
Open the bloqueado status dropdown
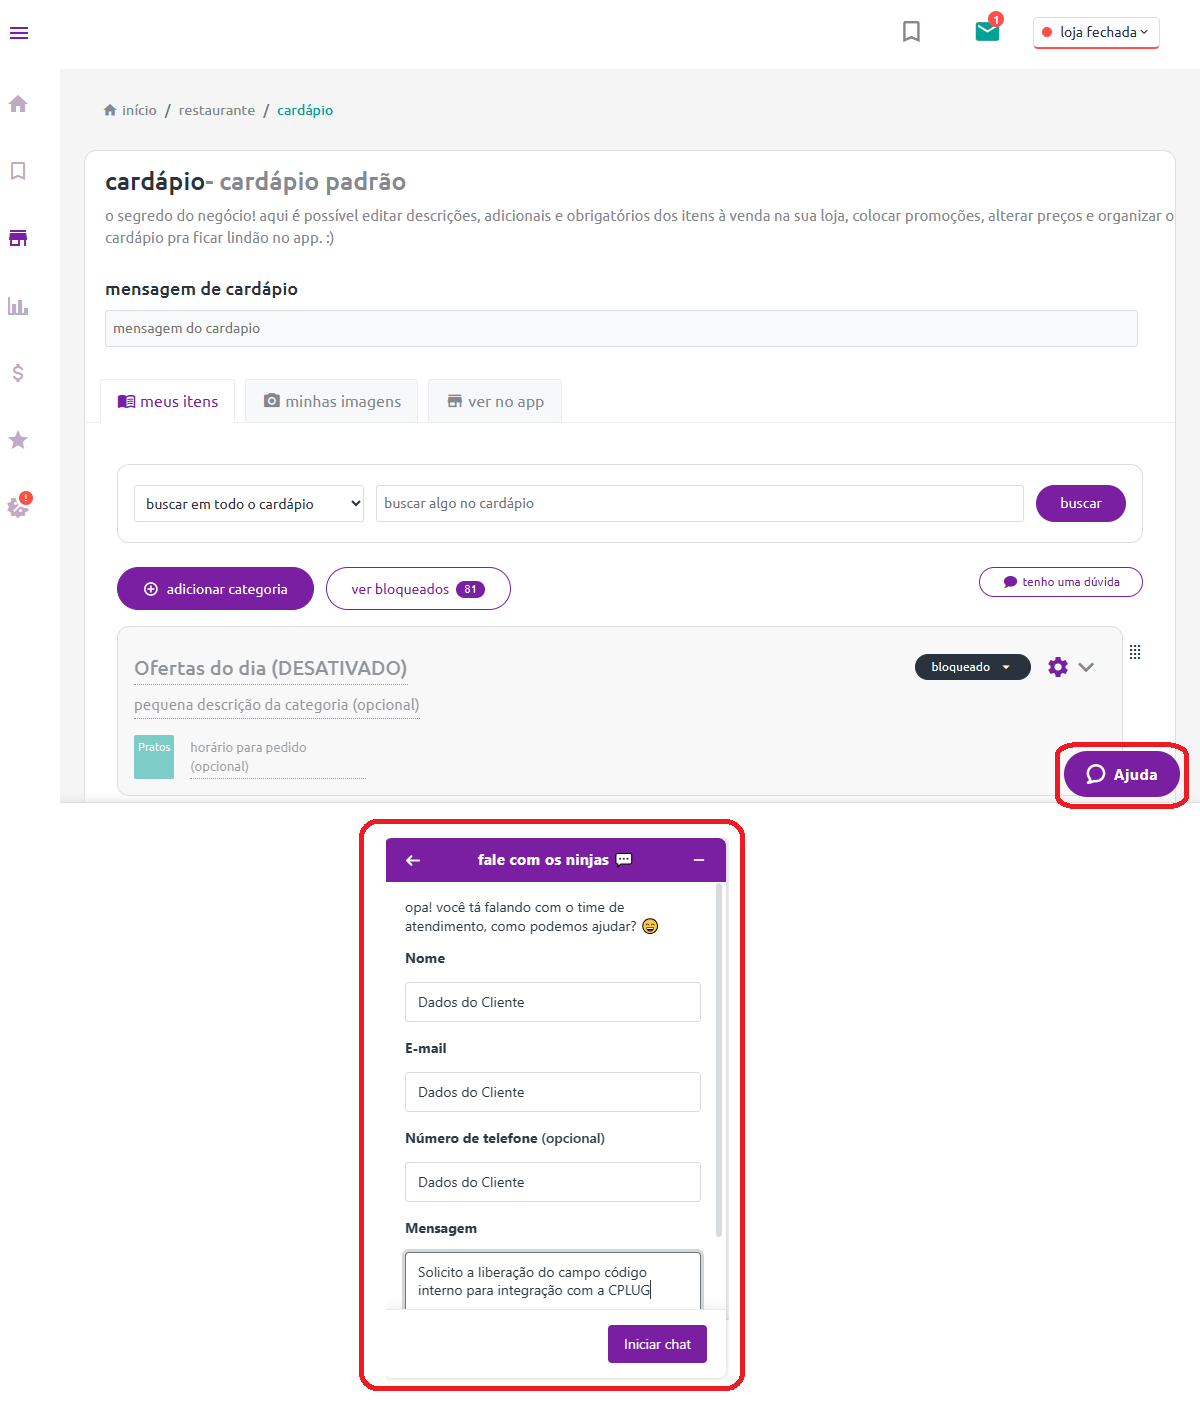pyautogui.click(x=972, y=667)
